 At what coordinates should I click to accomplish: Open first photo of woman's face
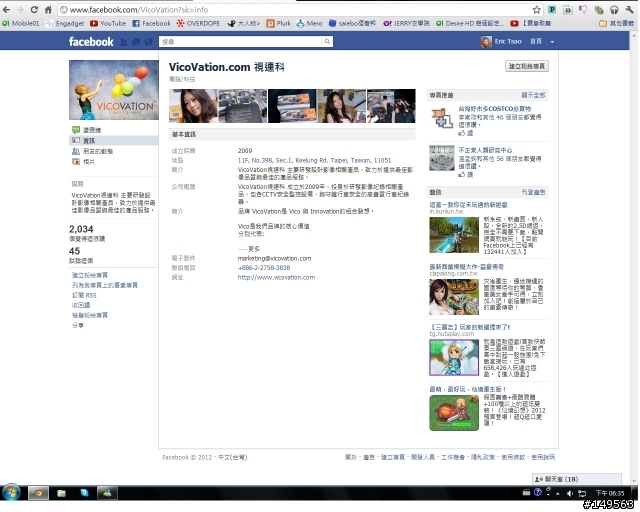(193, 106)
